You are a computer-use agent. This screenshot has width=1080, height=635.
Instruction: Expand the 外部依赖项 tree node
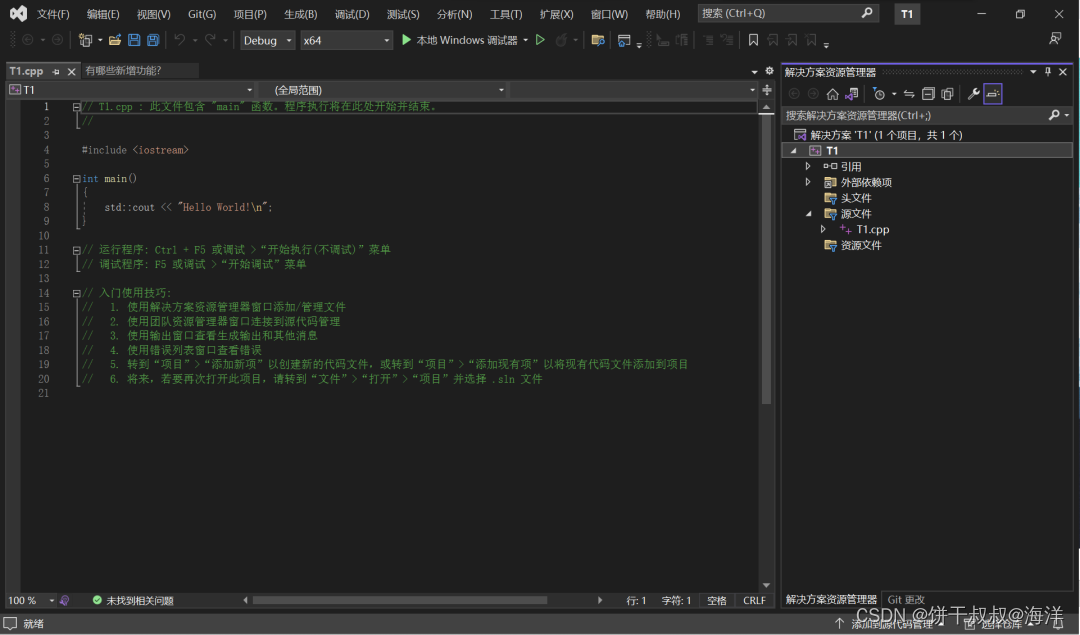pos(808,182)
